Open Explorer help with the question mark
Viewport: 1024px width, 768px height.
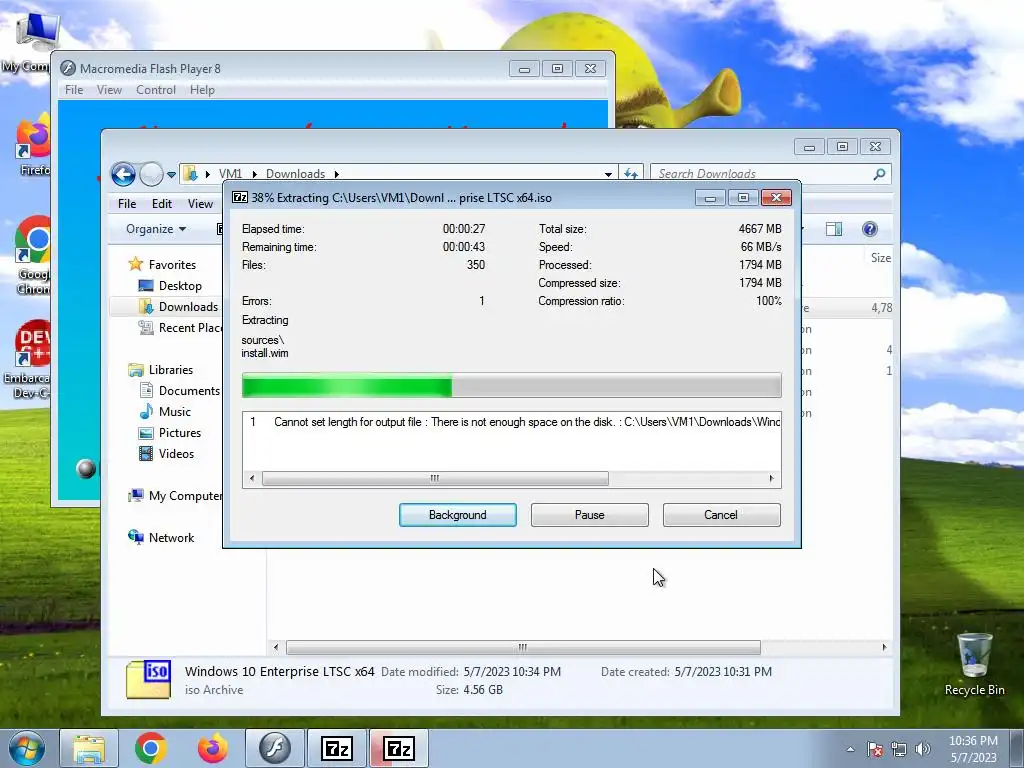click(869, 229)
